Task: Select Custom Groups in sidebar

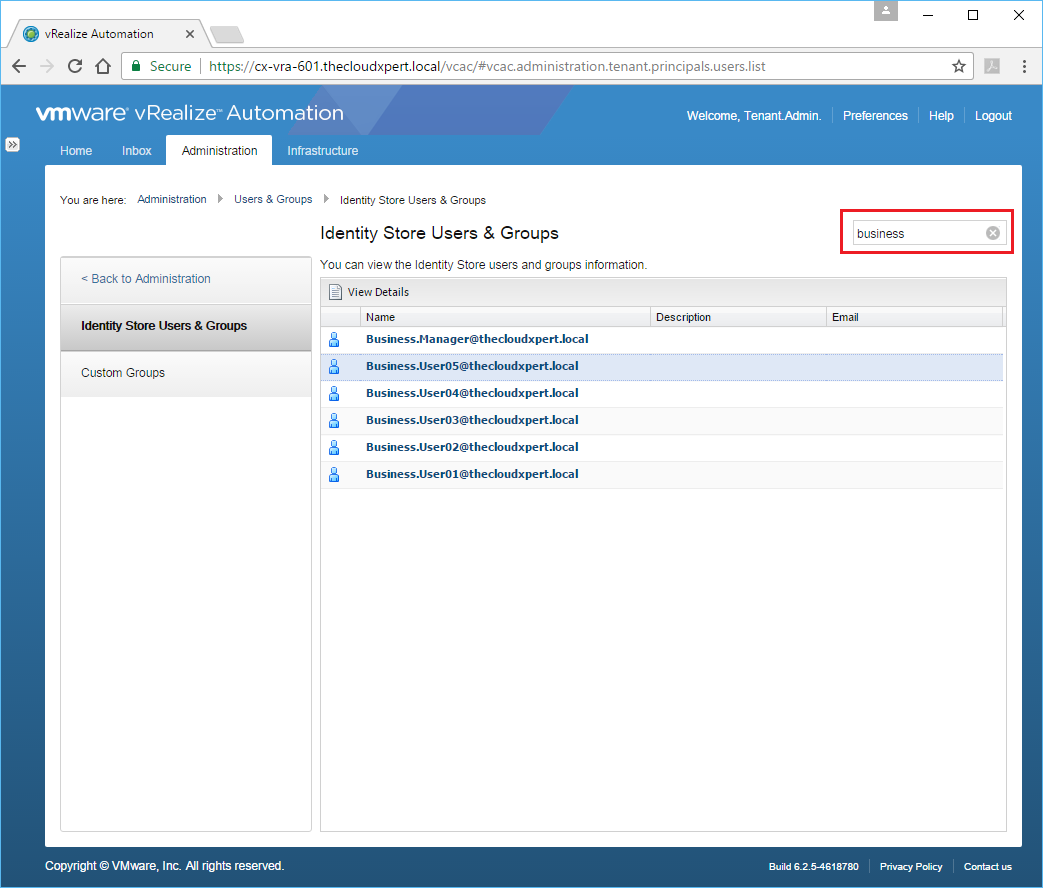Action: [123, 373]
